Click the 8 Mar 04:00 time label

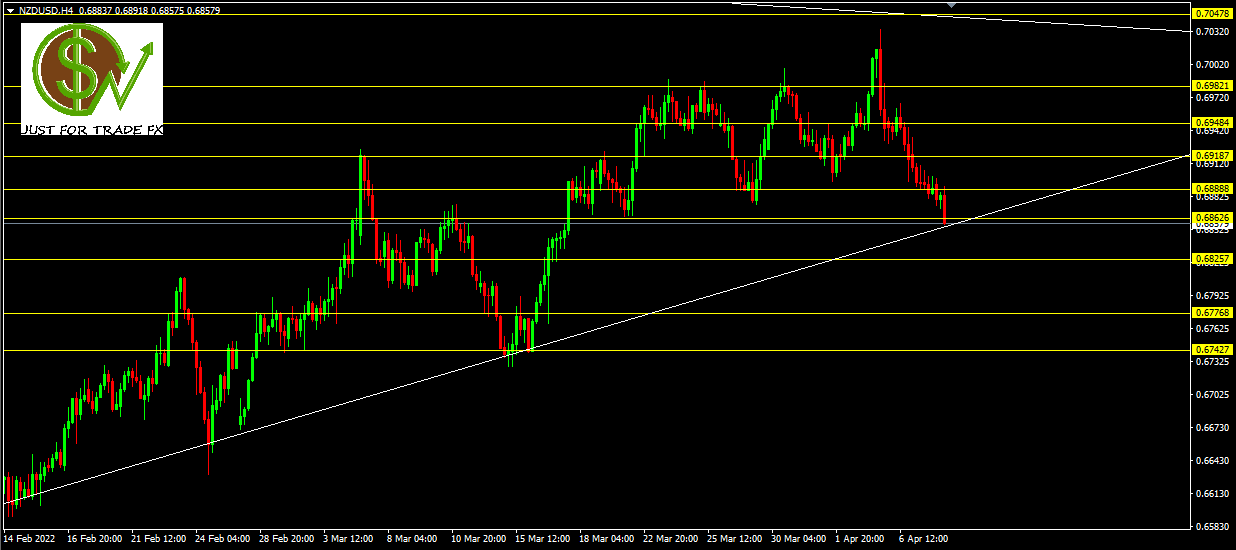tap(413, 539)
